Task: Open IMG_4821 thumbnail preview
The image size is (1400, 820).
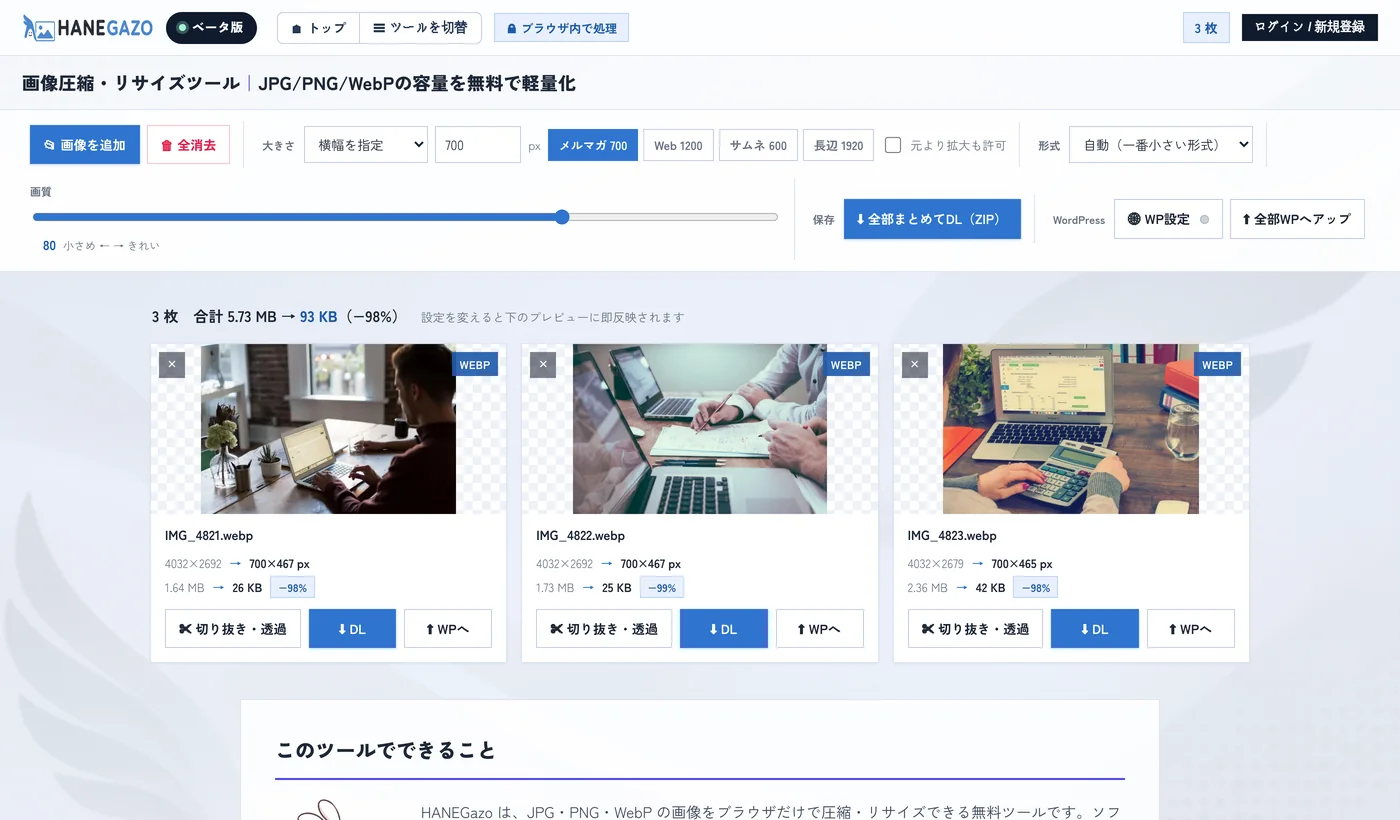Action: [x=328, y=429]
